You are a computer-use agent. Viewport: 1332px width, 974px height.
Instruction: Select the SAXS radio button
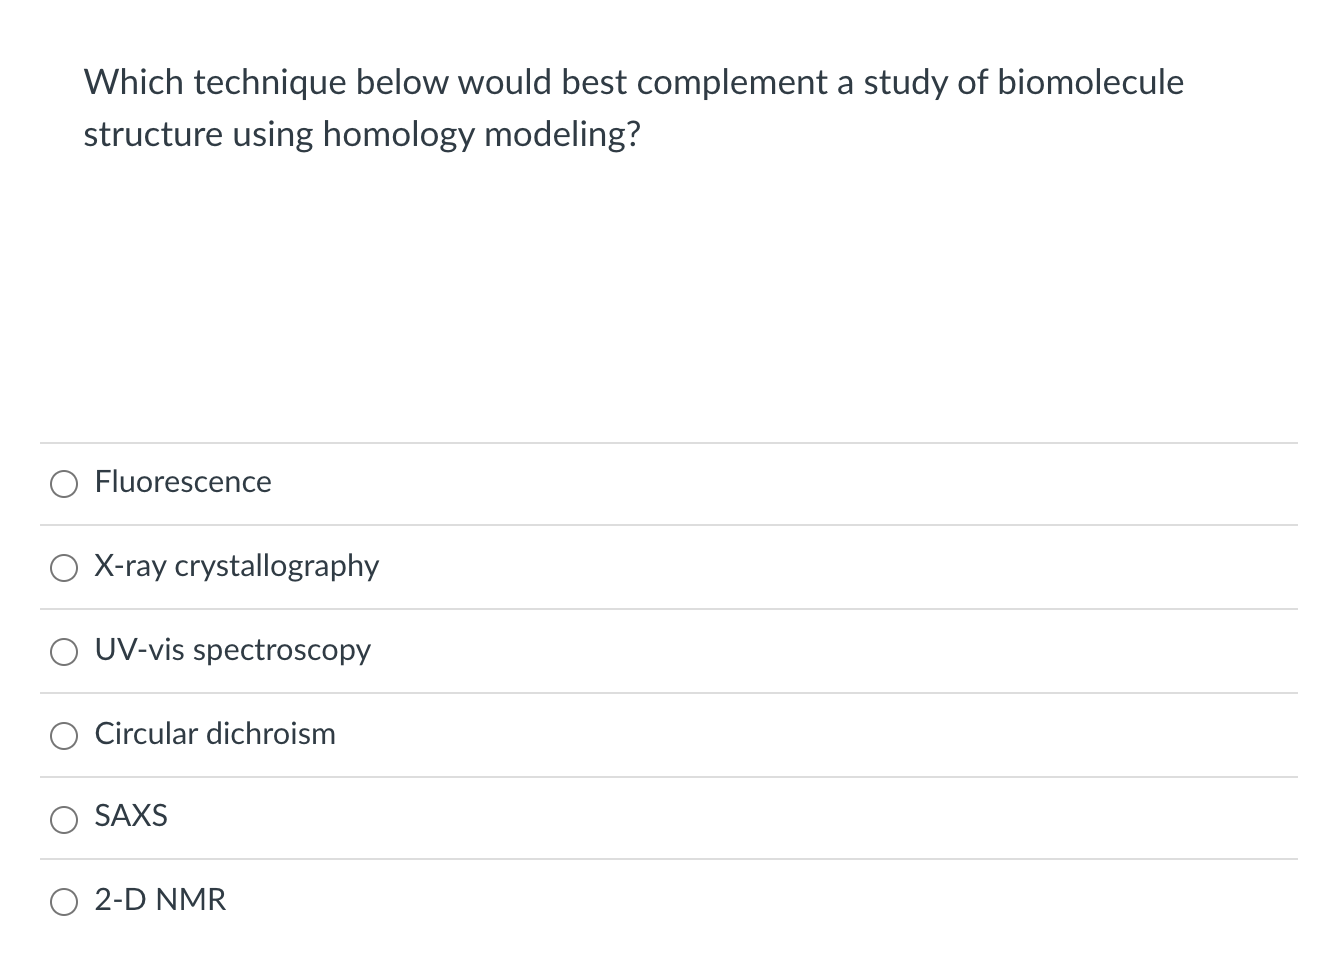(64, 820)
